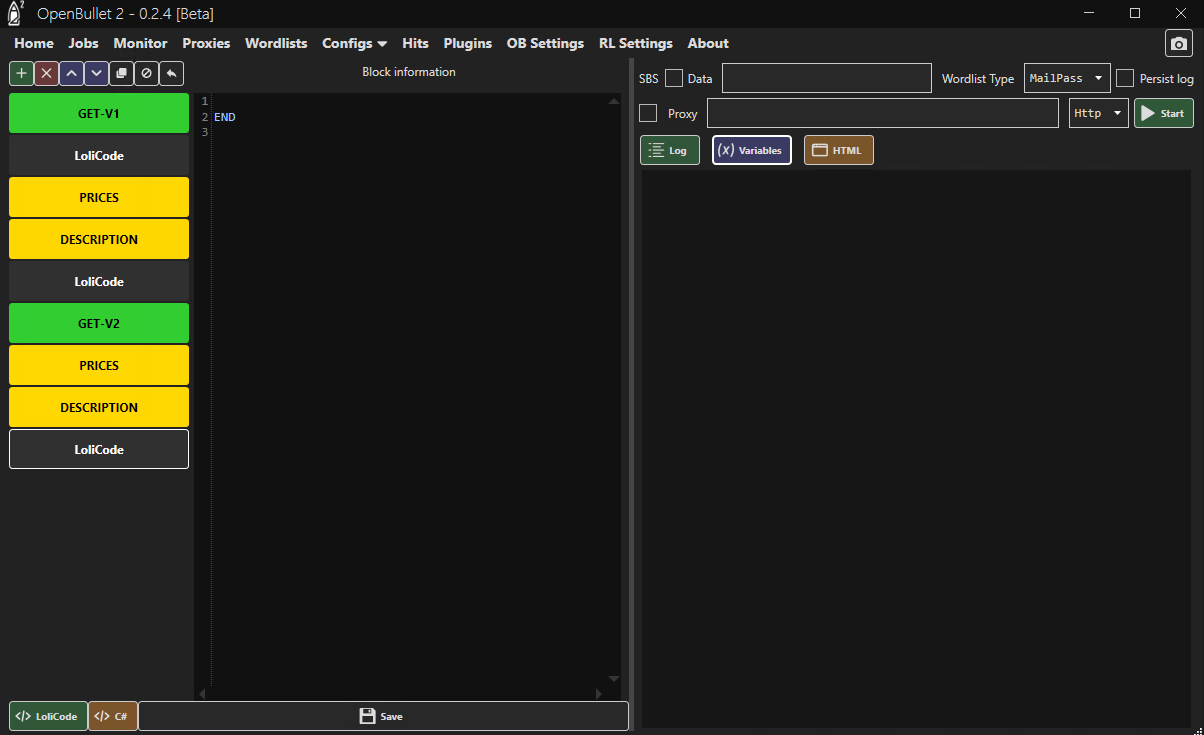Select the GET-V1 block

pos(99,114)
